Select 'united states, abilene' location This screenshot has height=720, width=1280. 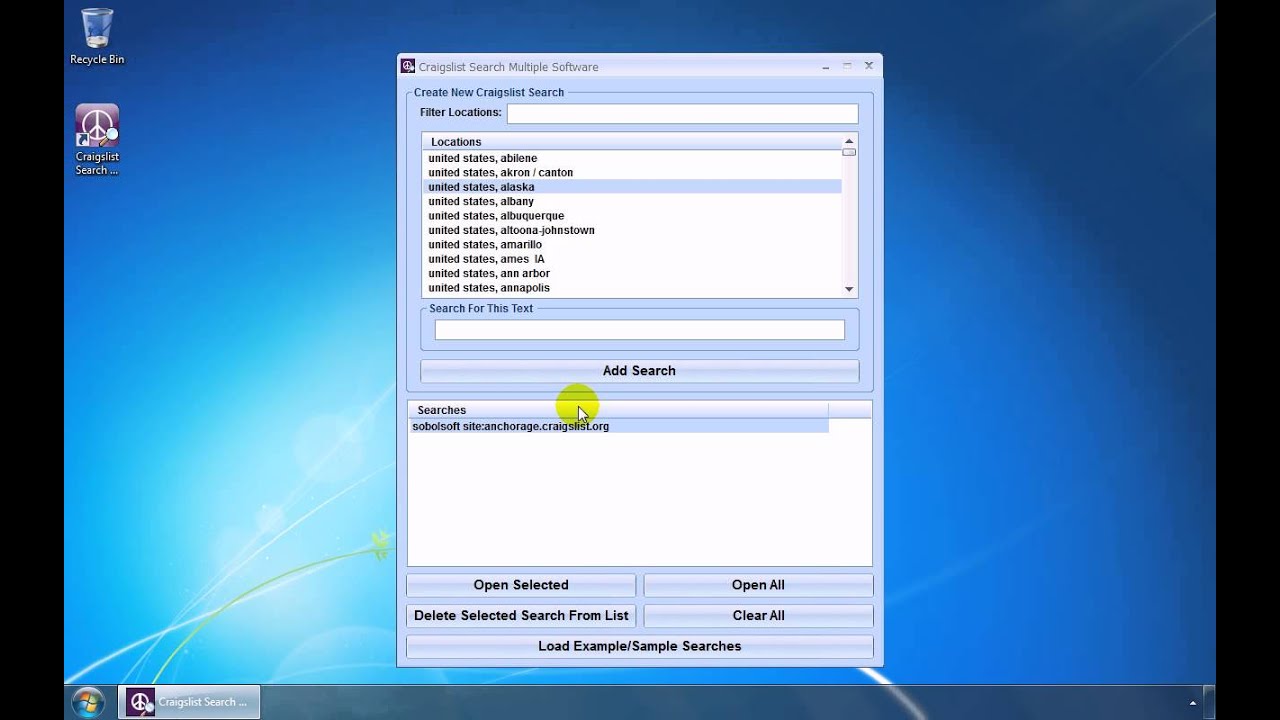point(632,158)
